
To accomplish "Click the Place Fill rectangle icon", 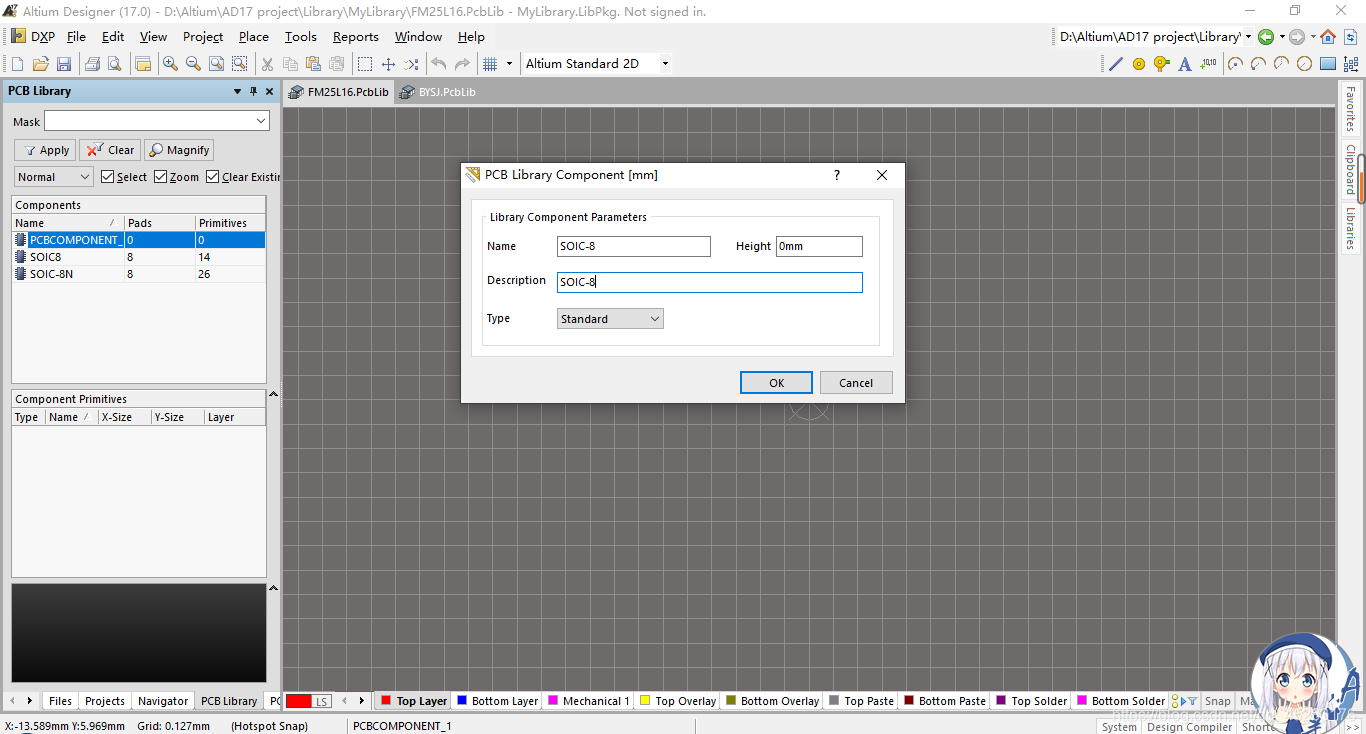I will click(x=1328, y=64).
